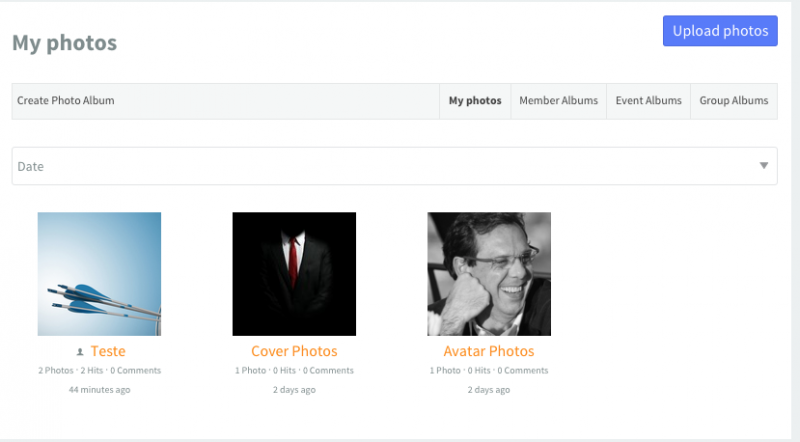Click the 44 minutes ago timestamp
This screenshot has height=442, width=800.
click(99, 390)
